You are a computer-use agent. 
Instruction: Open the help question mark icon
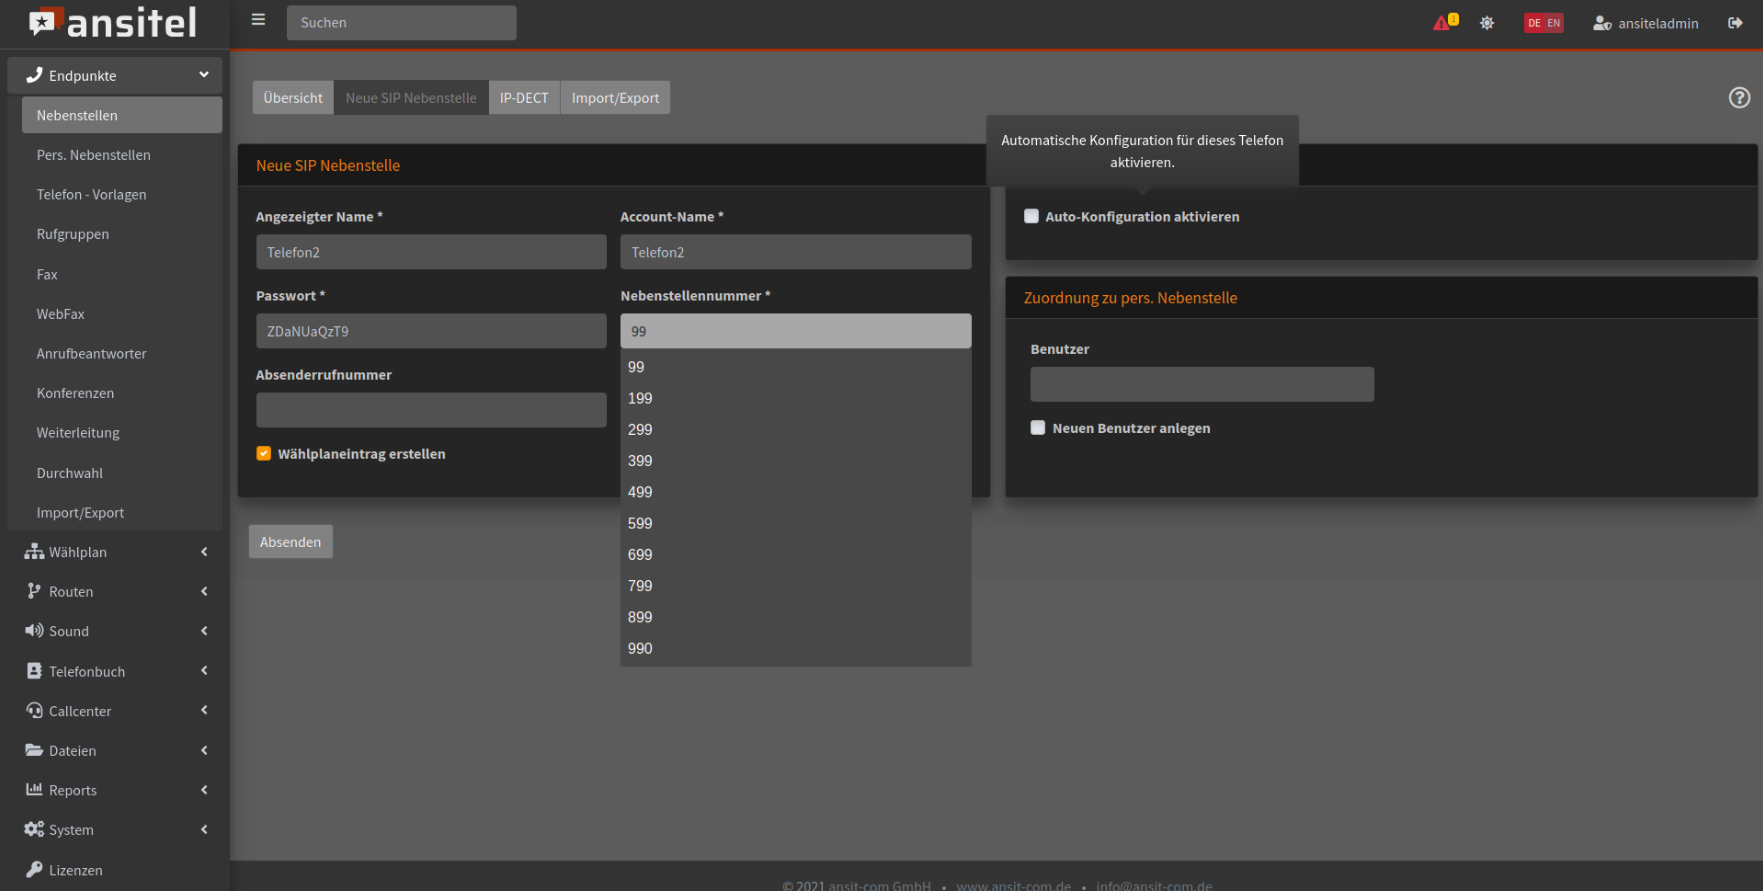[1739, 97]
